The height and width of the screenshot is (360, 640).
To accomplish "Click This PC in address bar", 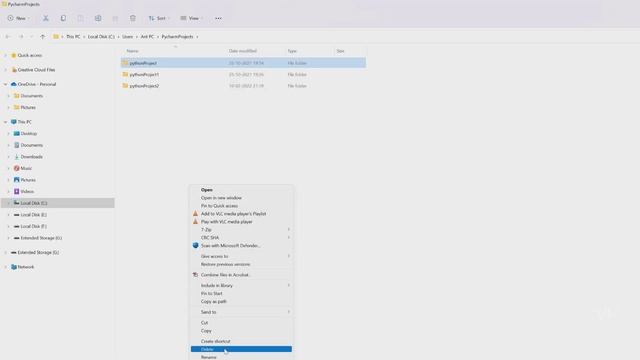I will [x=73, y=37].
